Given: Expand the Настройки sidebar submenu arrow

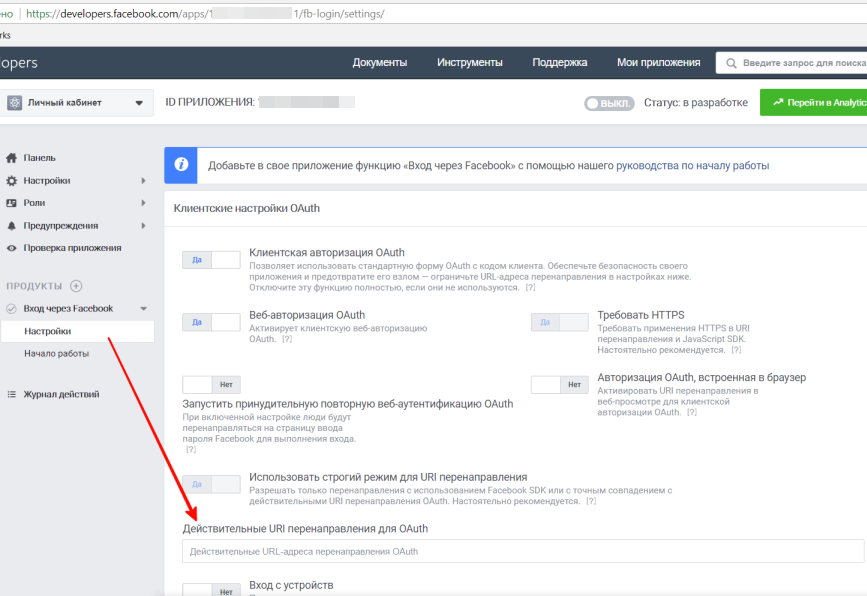Looking at the screenshot, I should point(143,181).
